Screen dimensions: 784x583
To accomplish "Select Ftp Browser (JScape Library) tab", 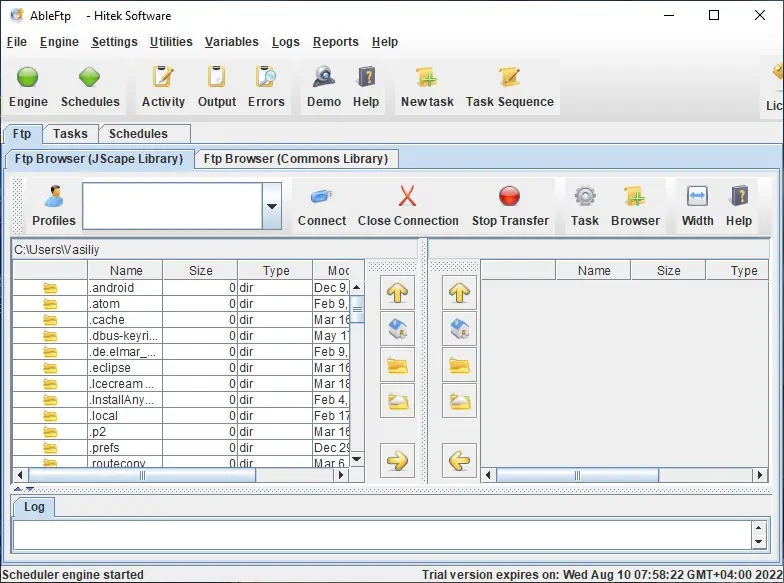I will (99, 159).
